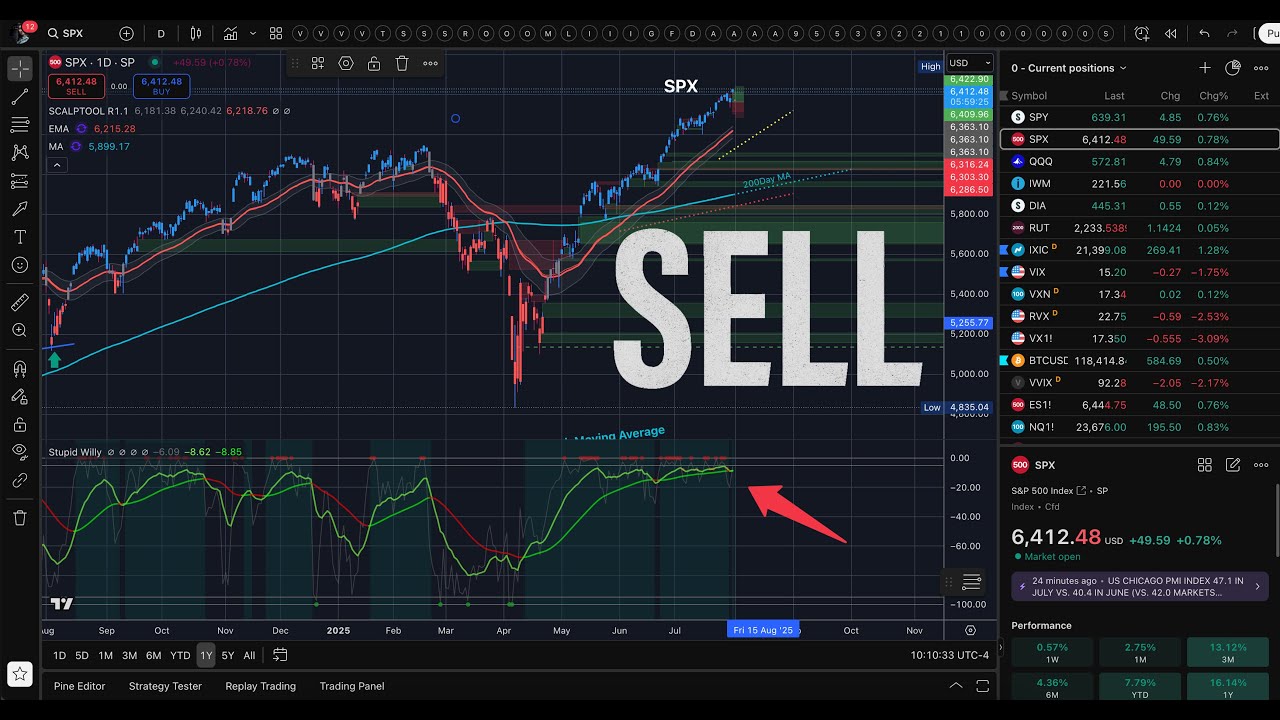The width and height of the screenshot is (1280, 720).
Task: Open go-to-date calendar icon
Action: [280, 656]
